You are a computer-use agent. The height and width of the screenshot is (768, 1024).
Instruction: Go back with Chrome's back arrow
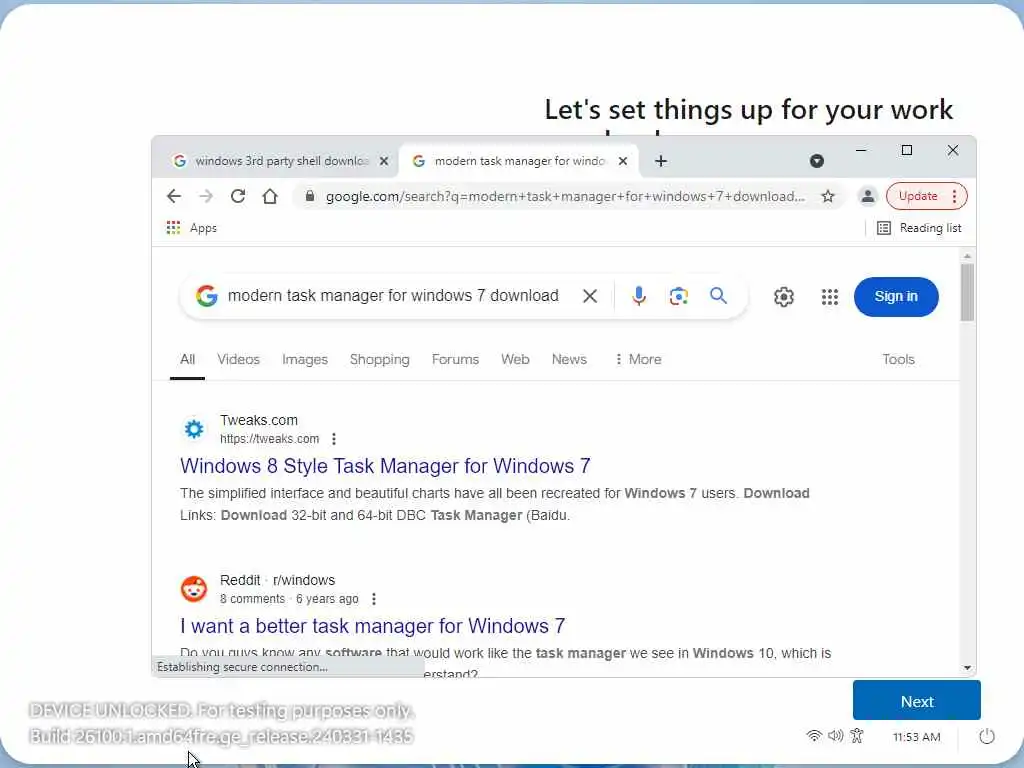pyautogui.click(x=174, y=196)
